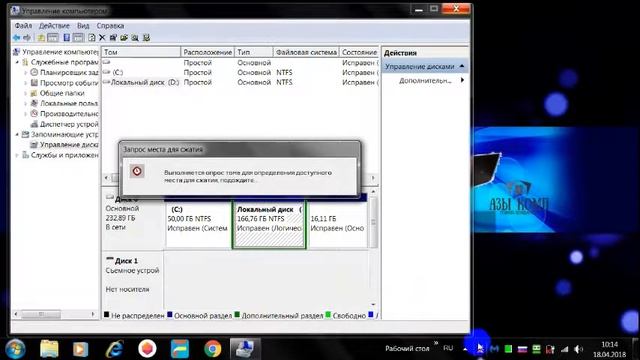The image size is (640, 360).
Task: Click the Up one level toolbar icon
Action: [x=41, y=38]
